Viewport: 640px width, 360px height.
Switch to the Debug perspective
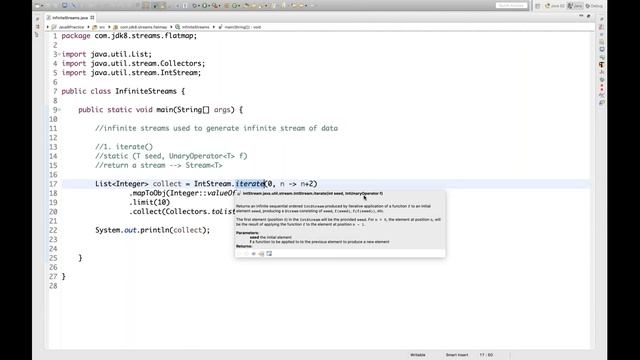click(594, 6)
